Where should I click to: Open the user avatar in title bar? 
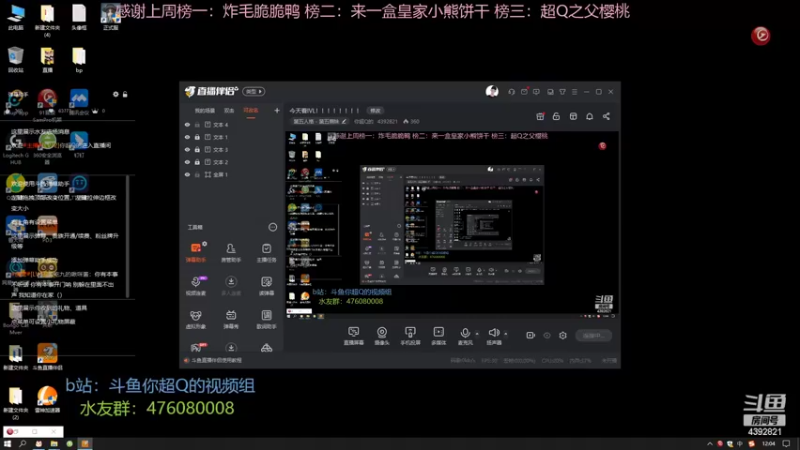[x=492, y=91]
